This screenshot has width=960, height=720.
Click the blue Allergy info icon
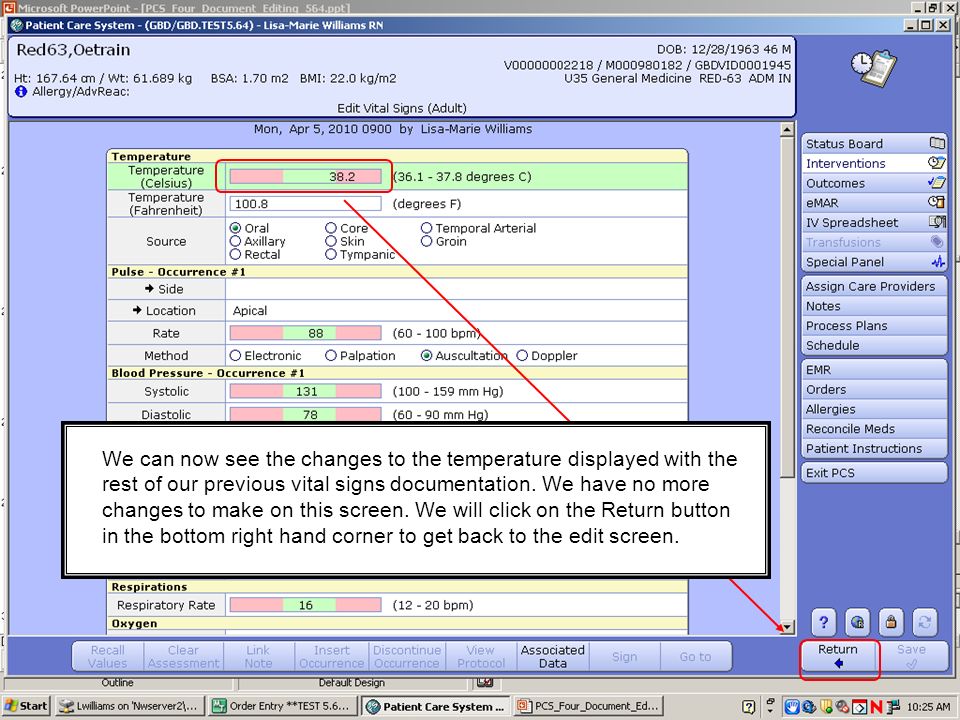[x=21, y=92]
